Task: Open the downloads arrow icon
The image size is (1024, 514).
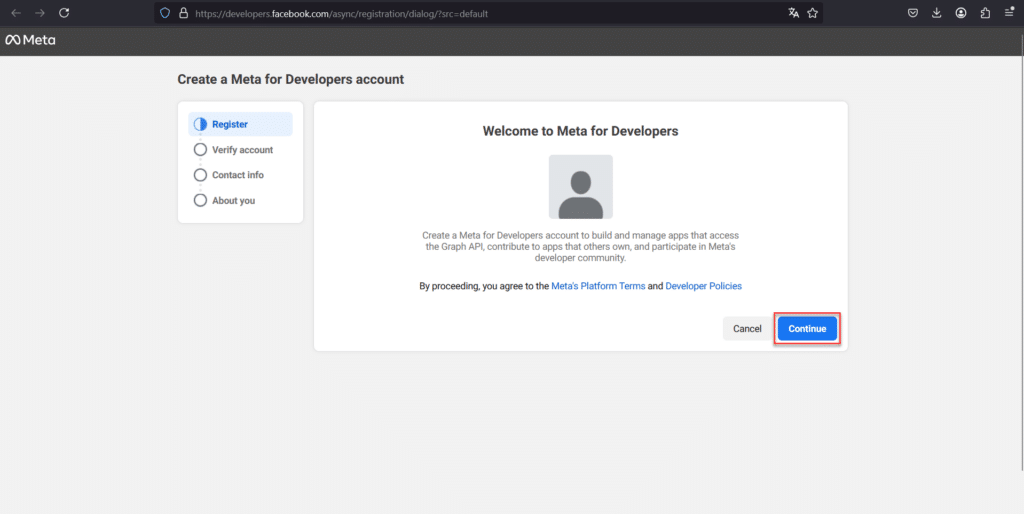Action: 936,13
